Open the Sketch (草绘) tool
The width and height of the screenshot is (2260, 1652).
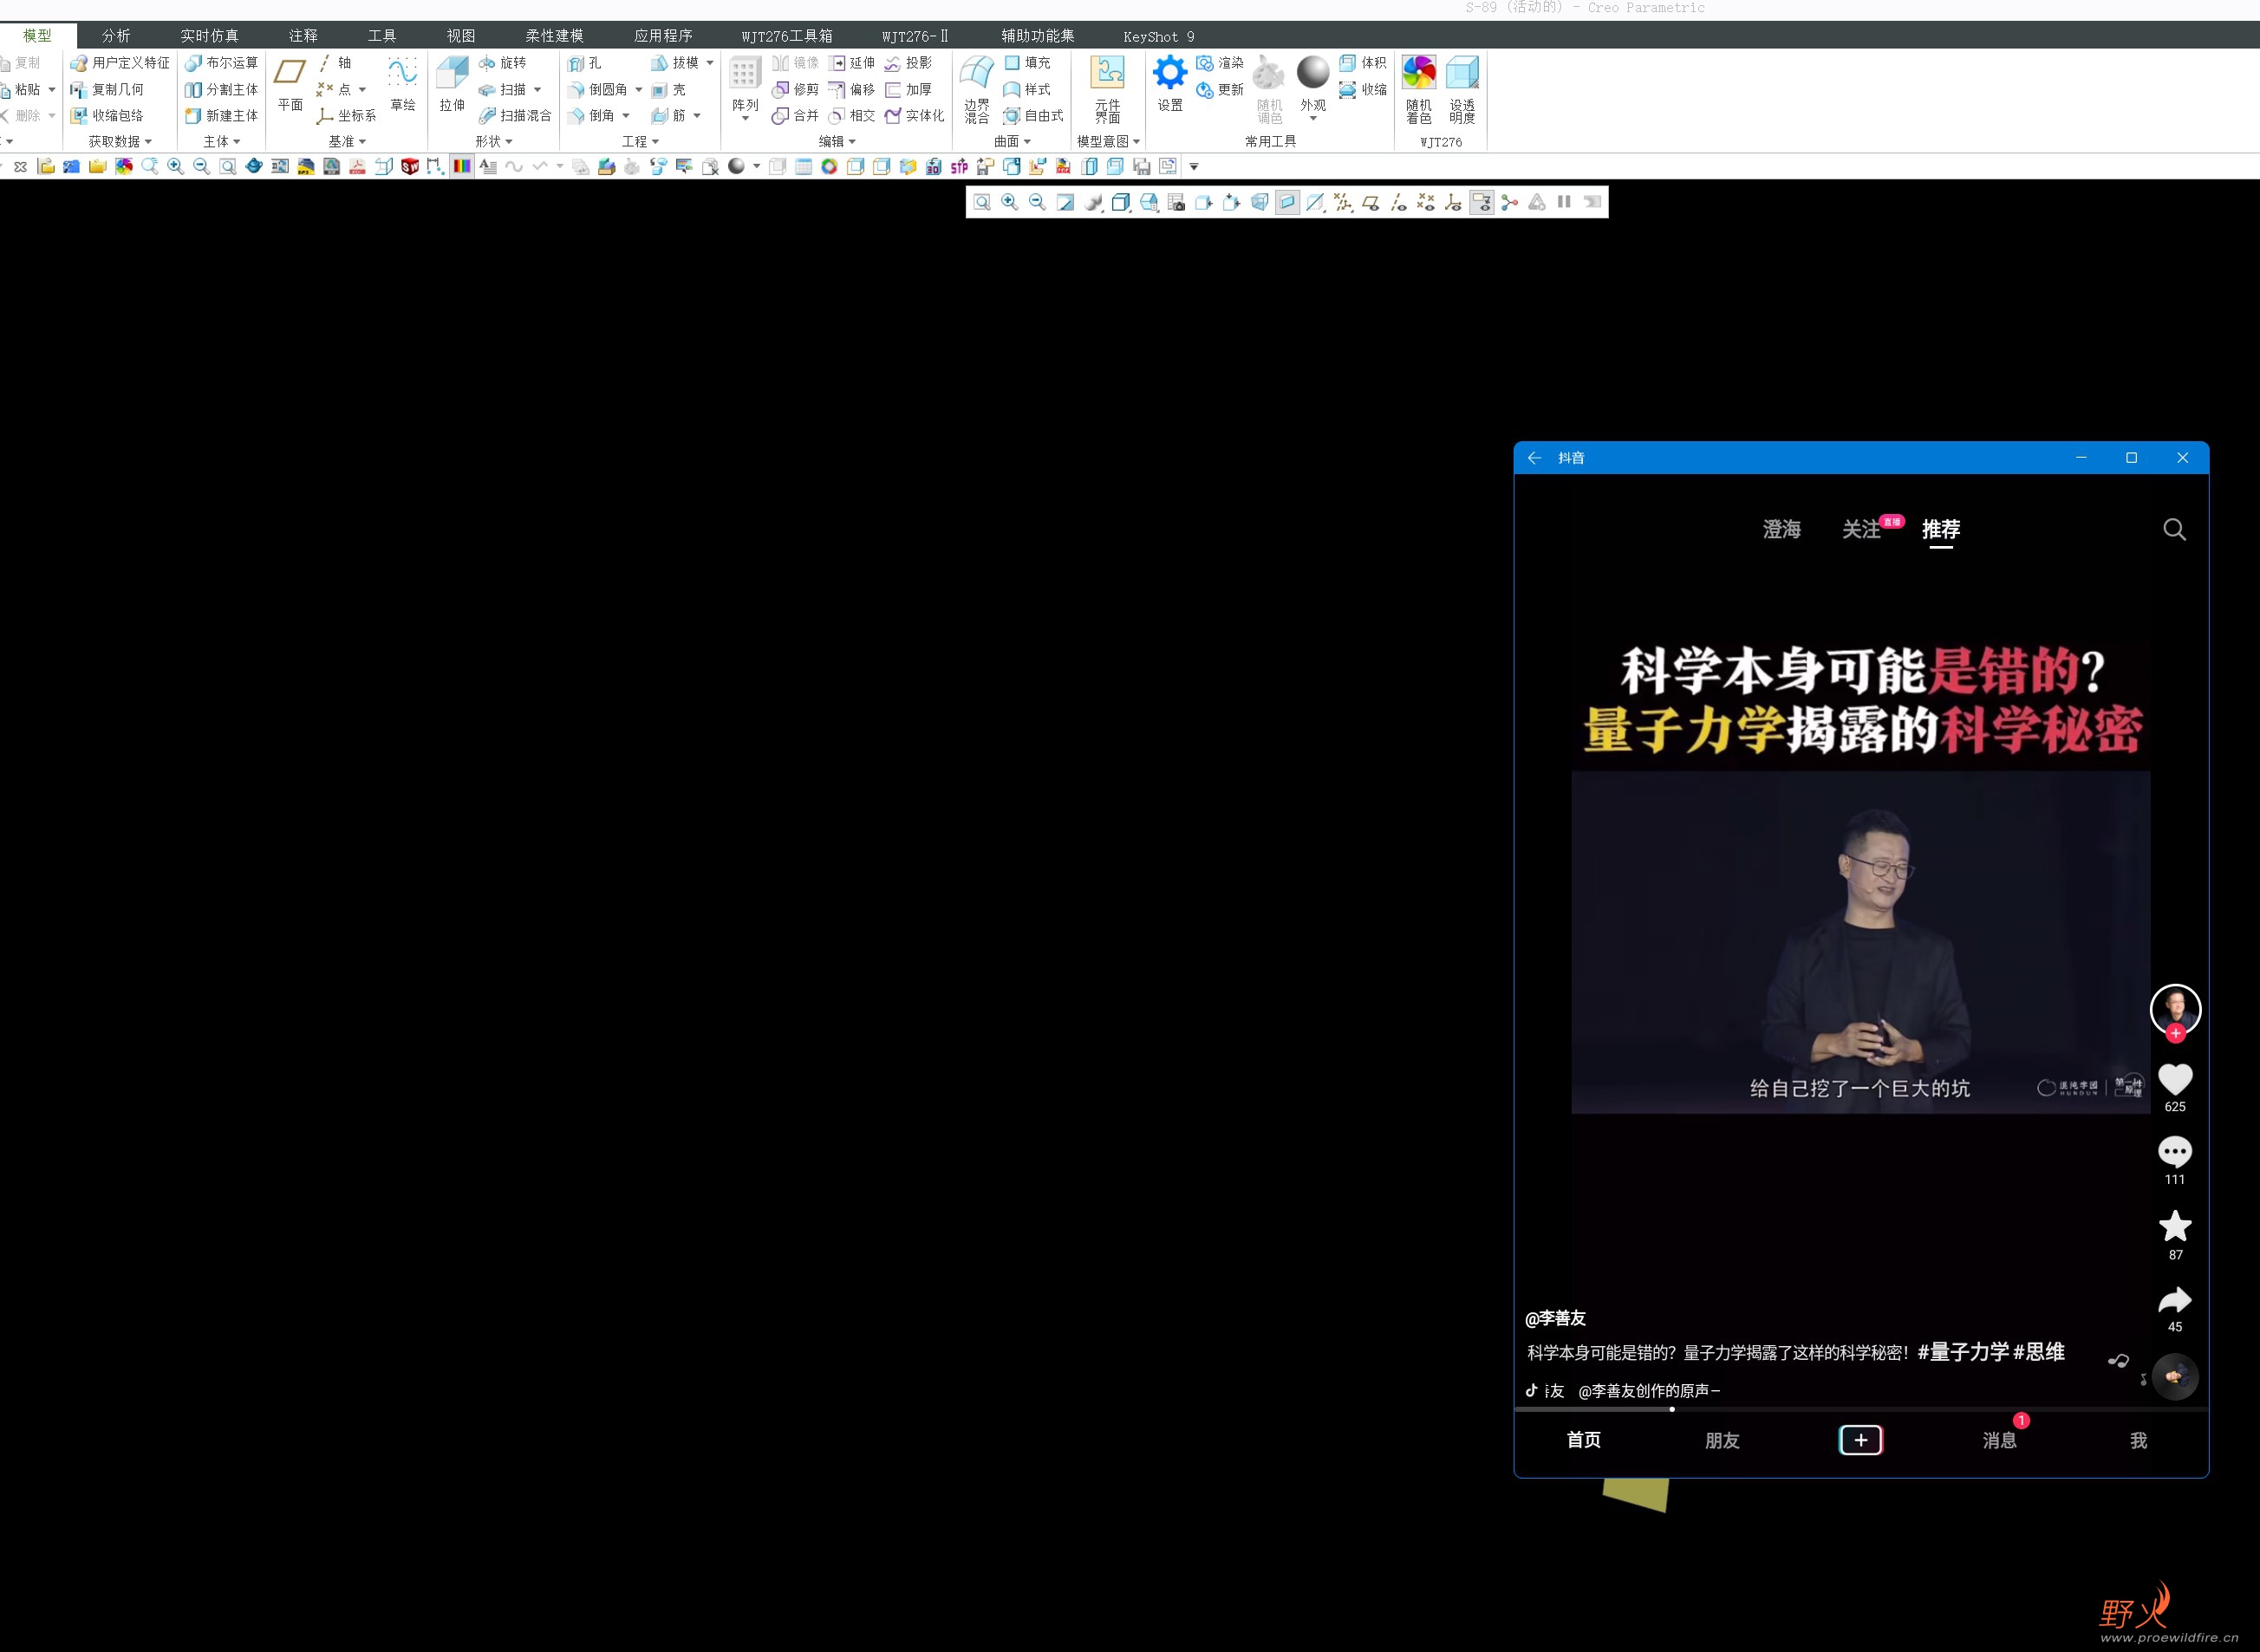(403, 84)
